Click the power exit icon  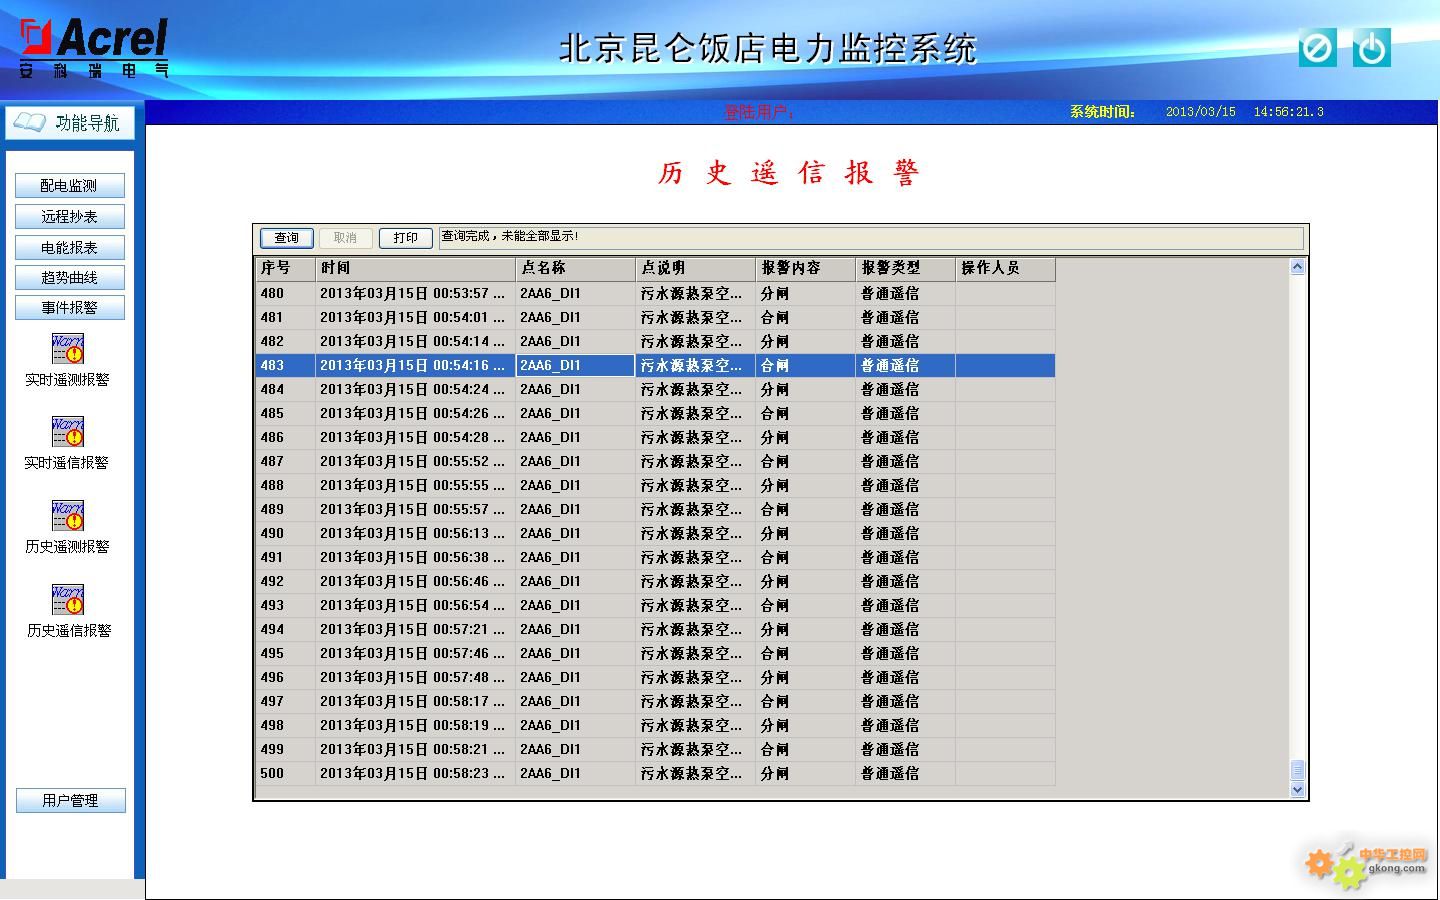(x=1371, y=48)
